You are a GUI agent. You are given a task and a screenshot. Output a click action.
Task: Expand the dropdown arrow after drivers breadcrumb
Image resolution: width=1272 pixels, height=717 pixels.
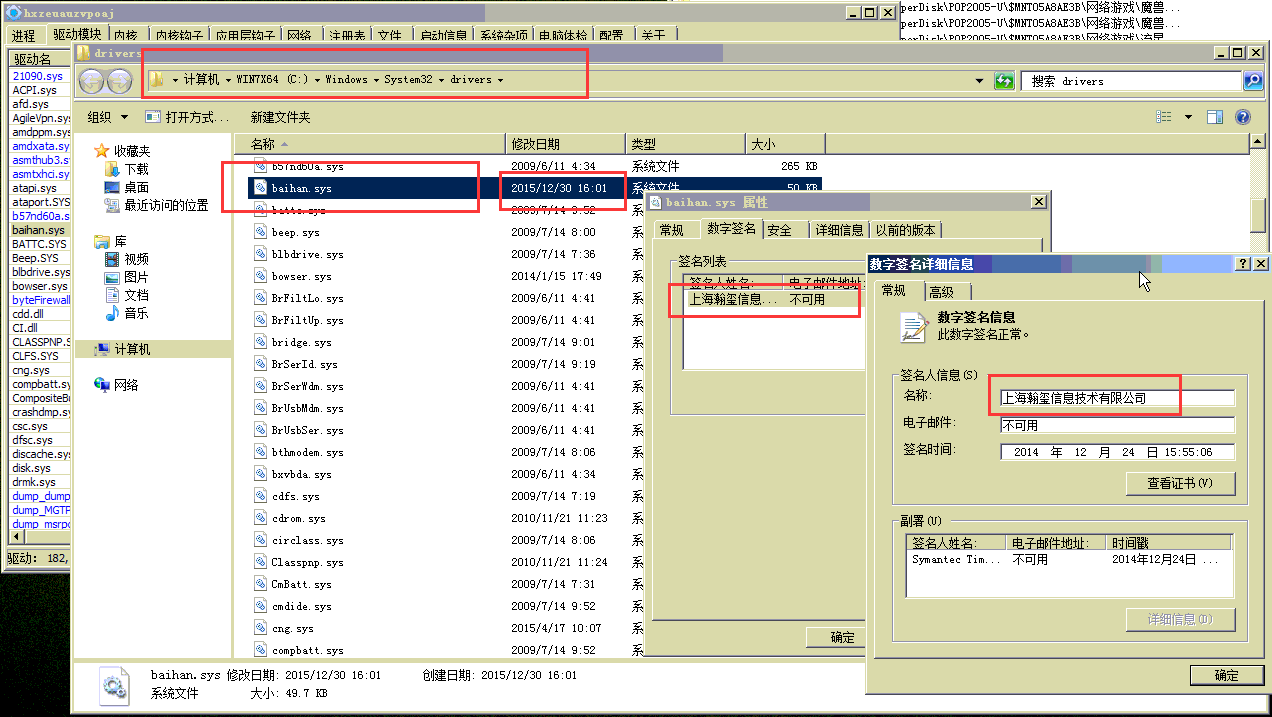pyautogui.click(x=500, y=80)
